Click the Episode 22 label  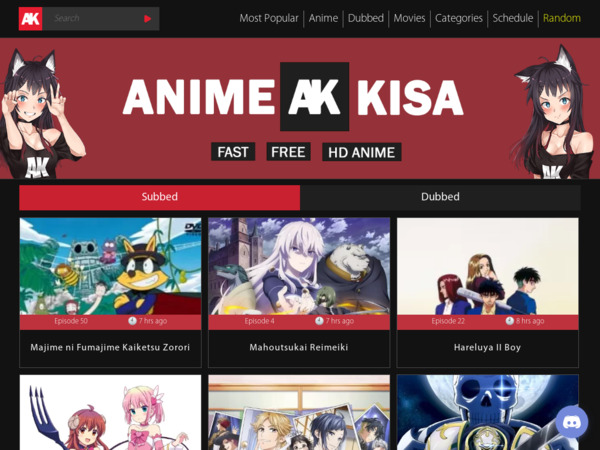click(x=448, y=321)
